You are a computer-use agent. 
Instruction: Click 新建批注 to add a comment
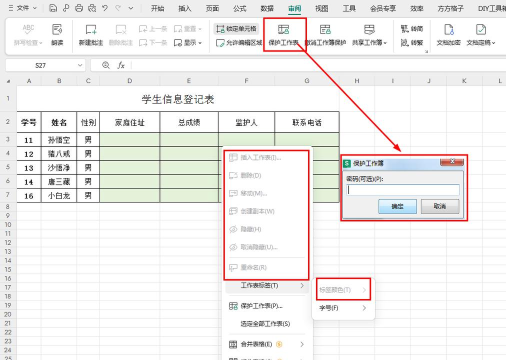click(91, 35)
